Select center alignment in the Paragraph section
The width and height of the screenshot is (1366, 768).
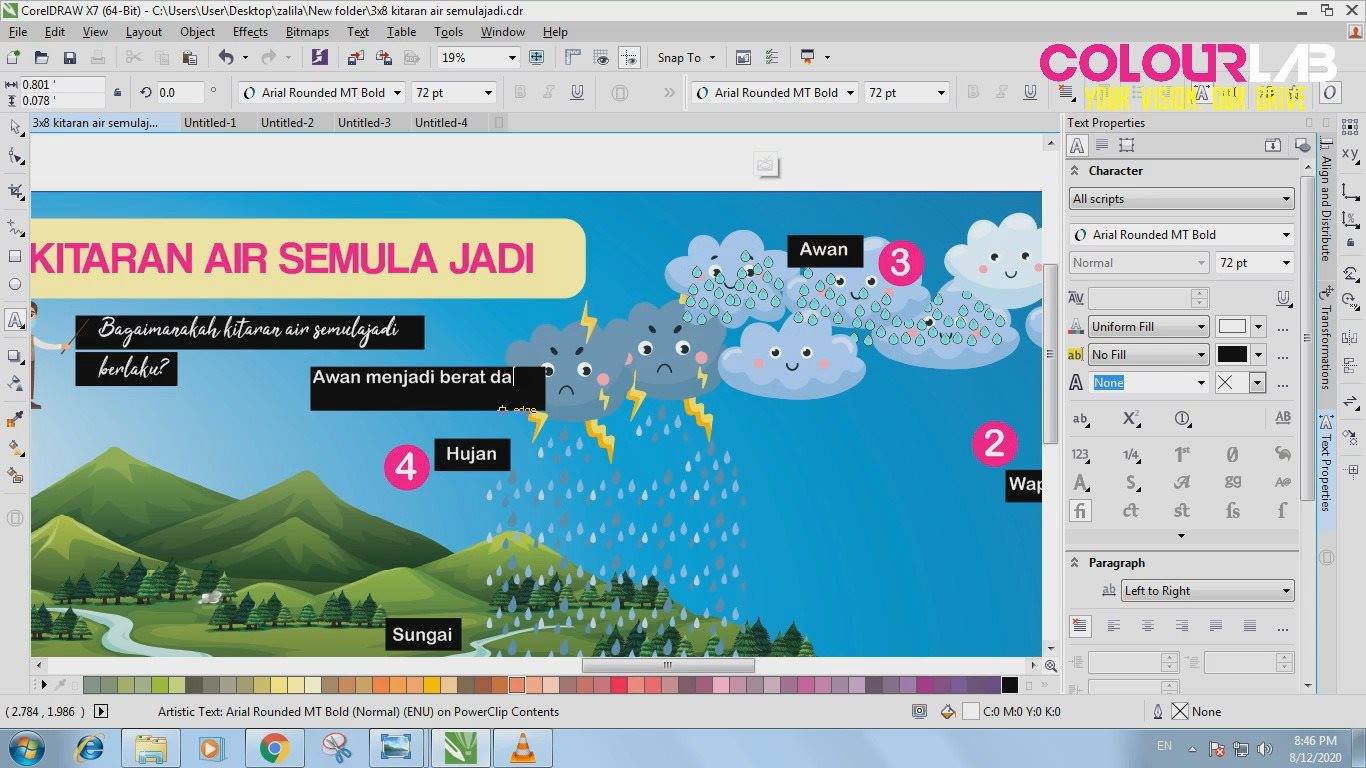point(1148,626)
